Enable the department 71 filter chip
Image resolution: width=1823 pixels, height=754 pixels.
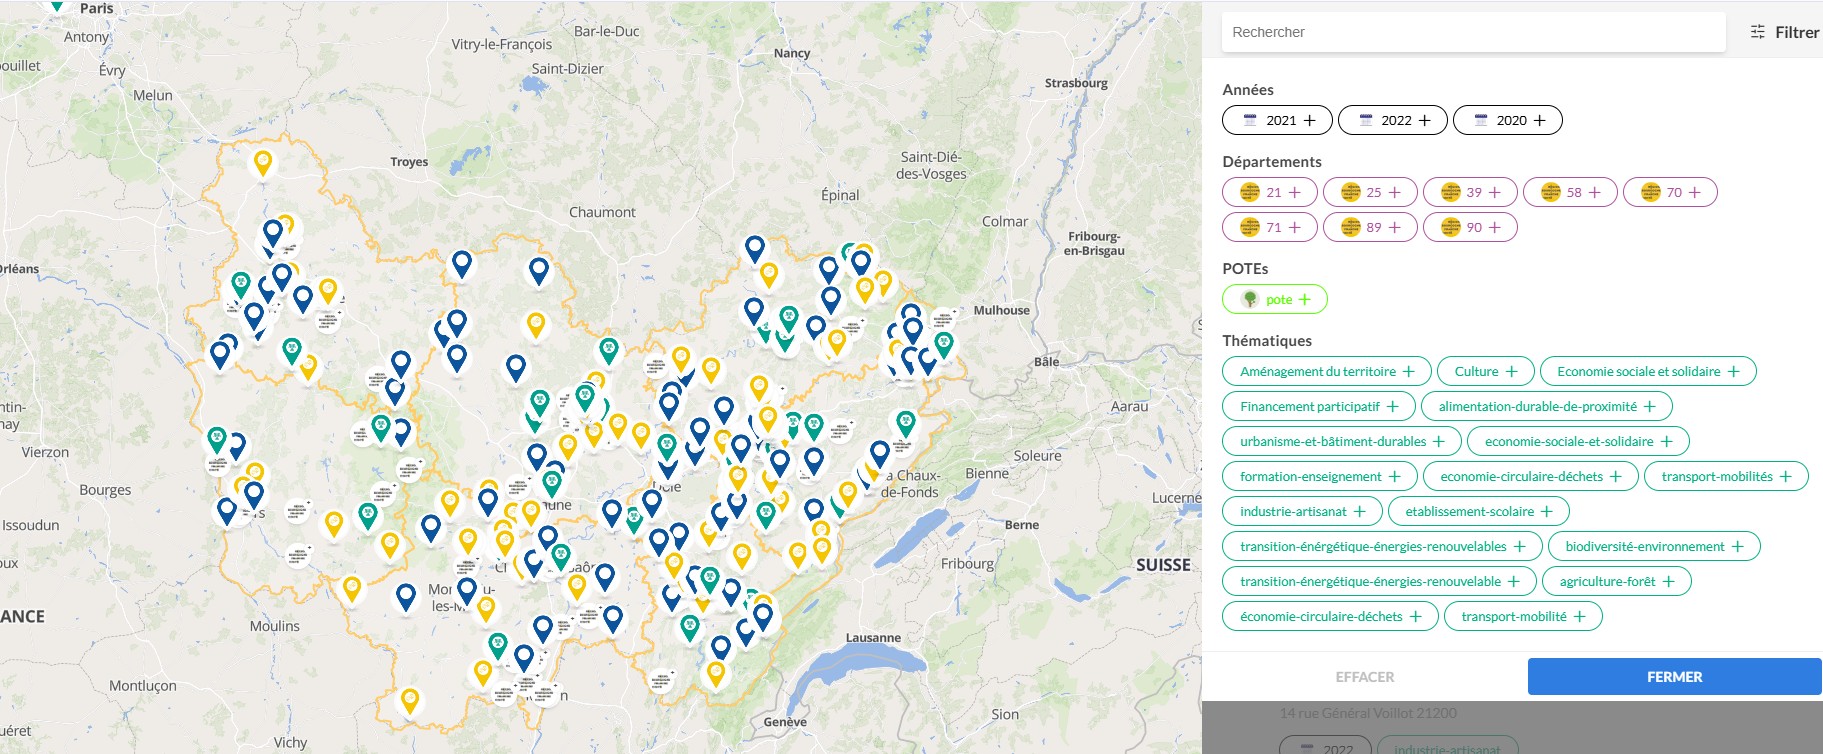(1269, 227)
